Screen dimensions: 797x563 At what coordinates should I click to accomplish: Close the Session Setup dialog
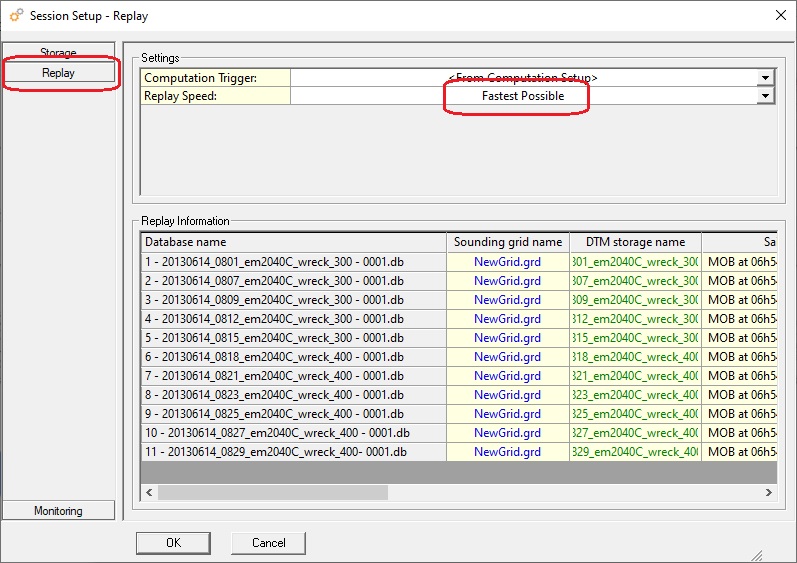(x=780, y=15)
